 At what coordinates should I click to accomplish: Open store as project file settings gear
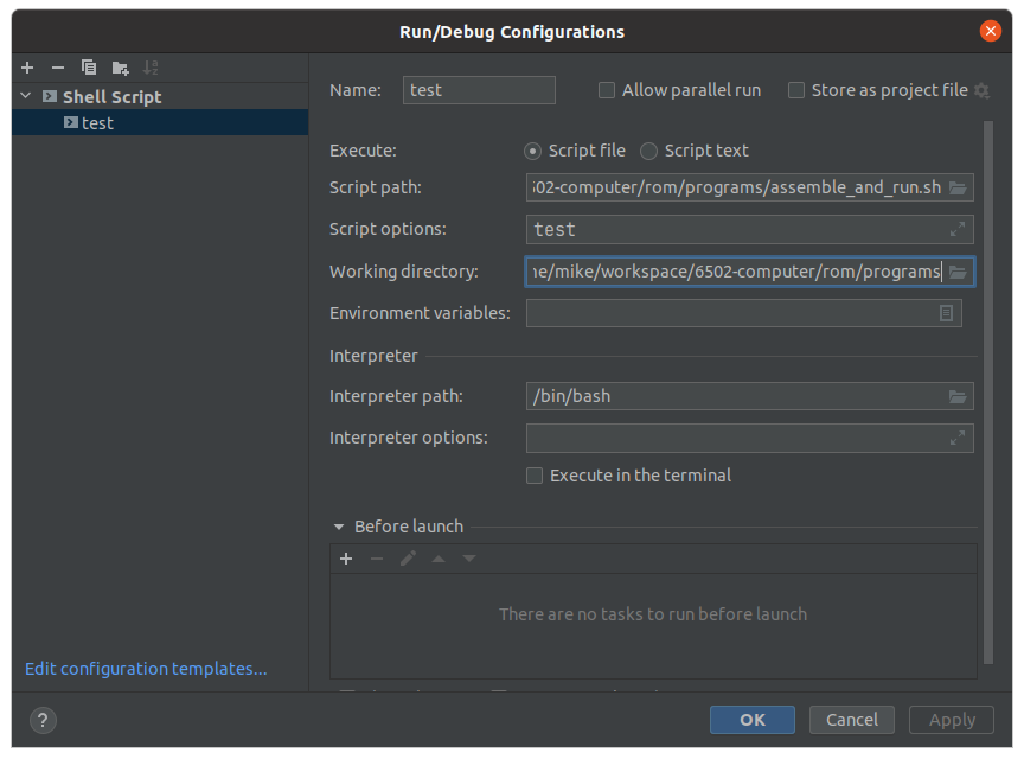click(x=981, y=90)
